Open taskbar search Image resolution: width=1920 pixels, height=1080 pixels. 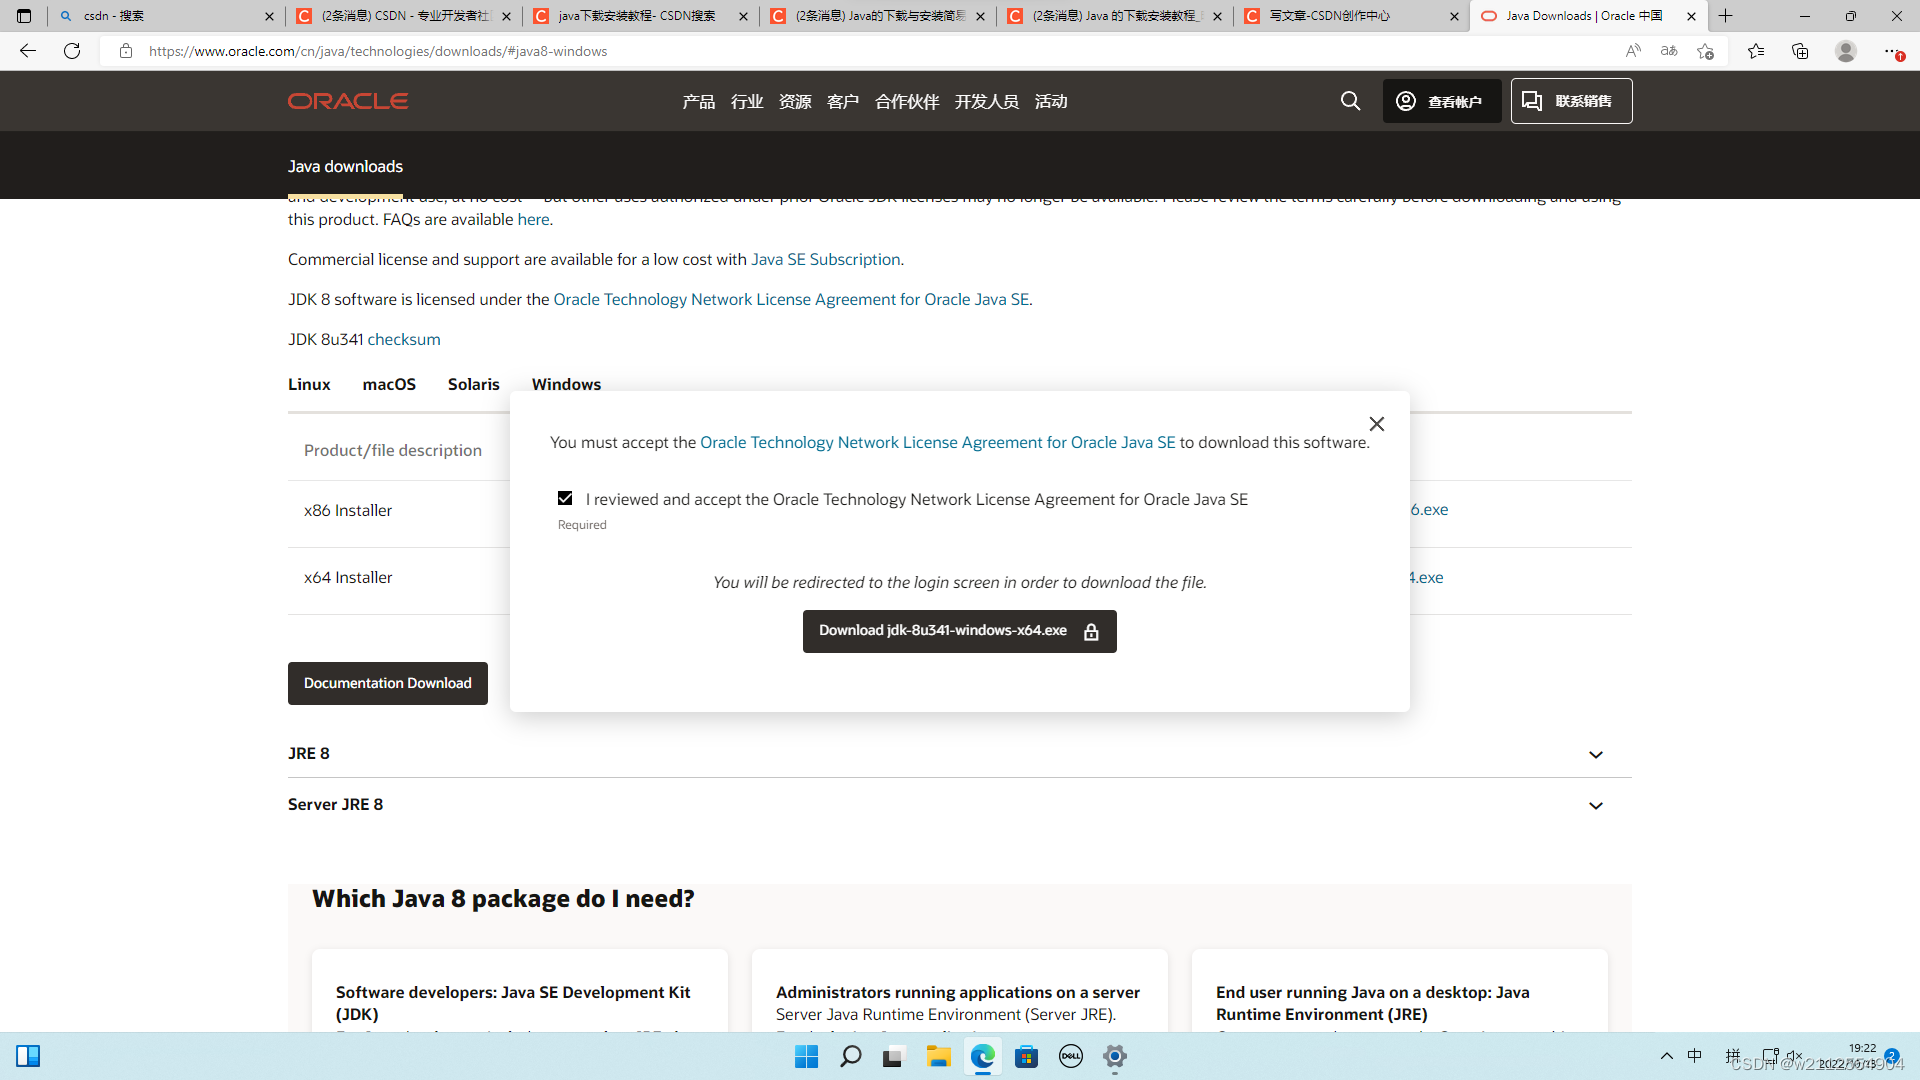coord(851,1056)
